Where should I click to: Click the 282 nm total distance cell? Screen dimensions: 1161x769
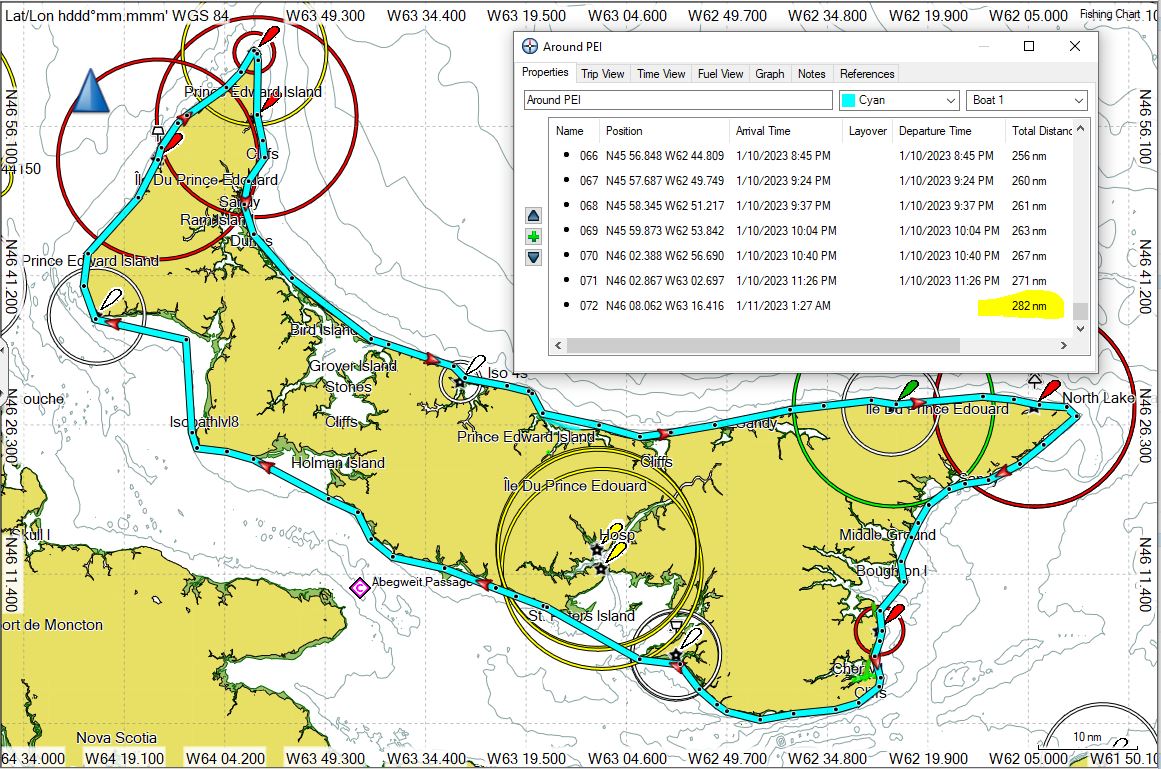pos(1029,306)
